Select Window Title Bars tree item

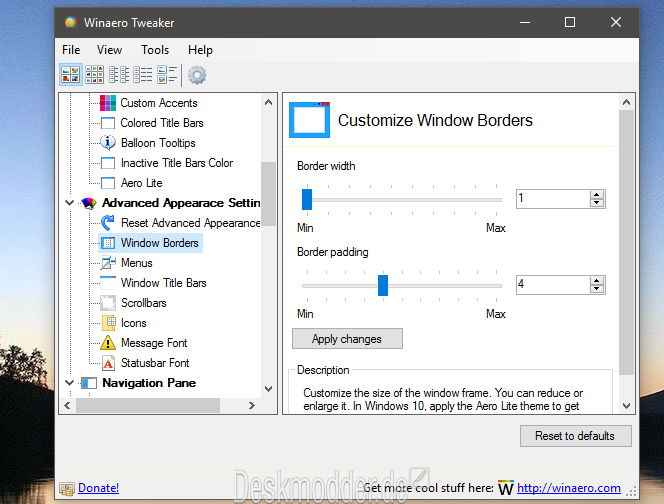coord(163,283)
